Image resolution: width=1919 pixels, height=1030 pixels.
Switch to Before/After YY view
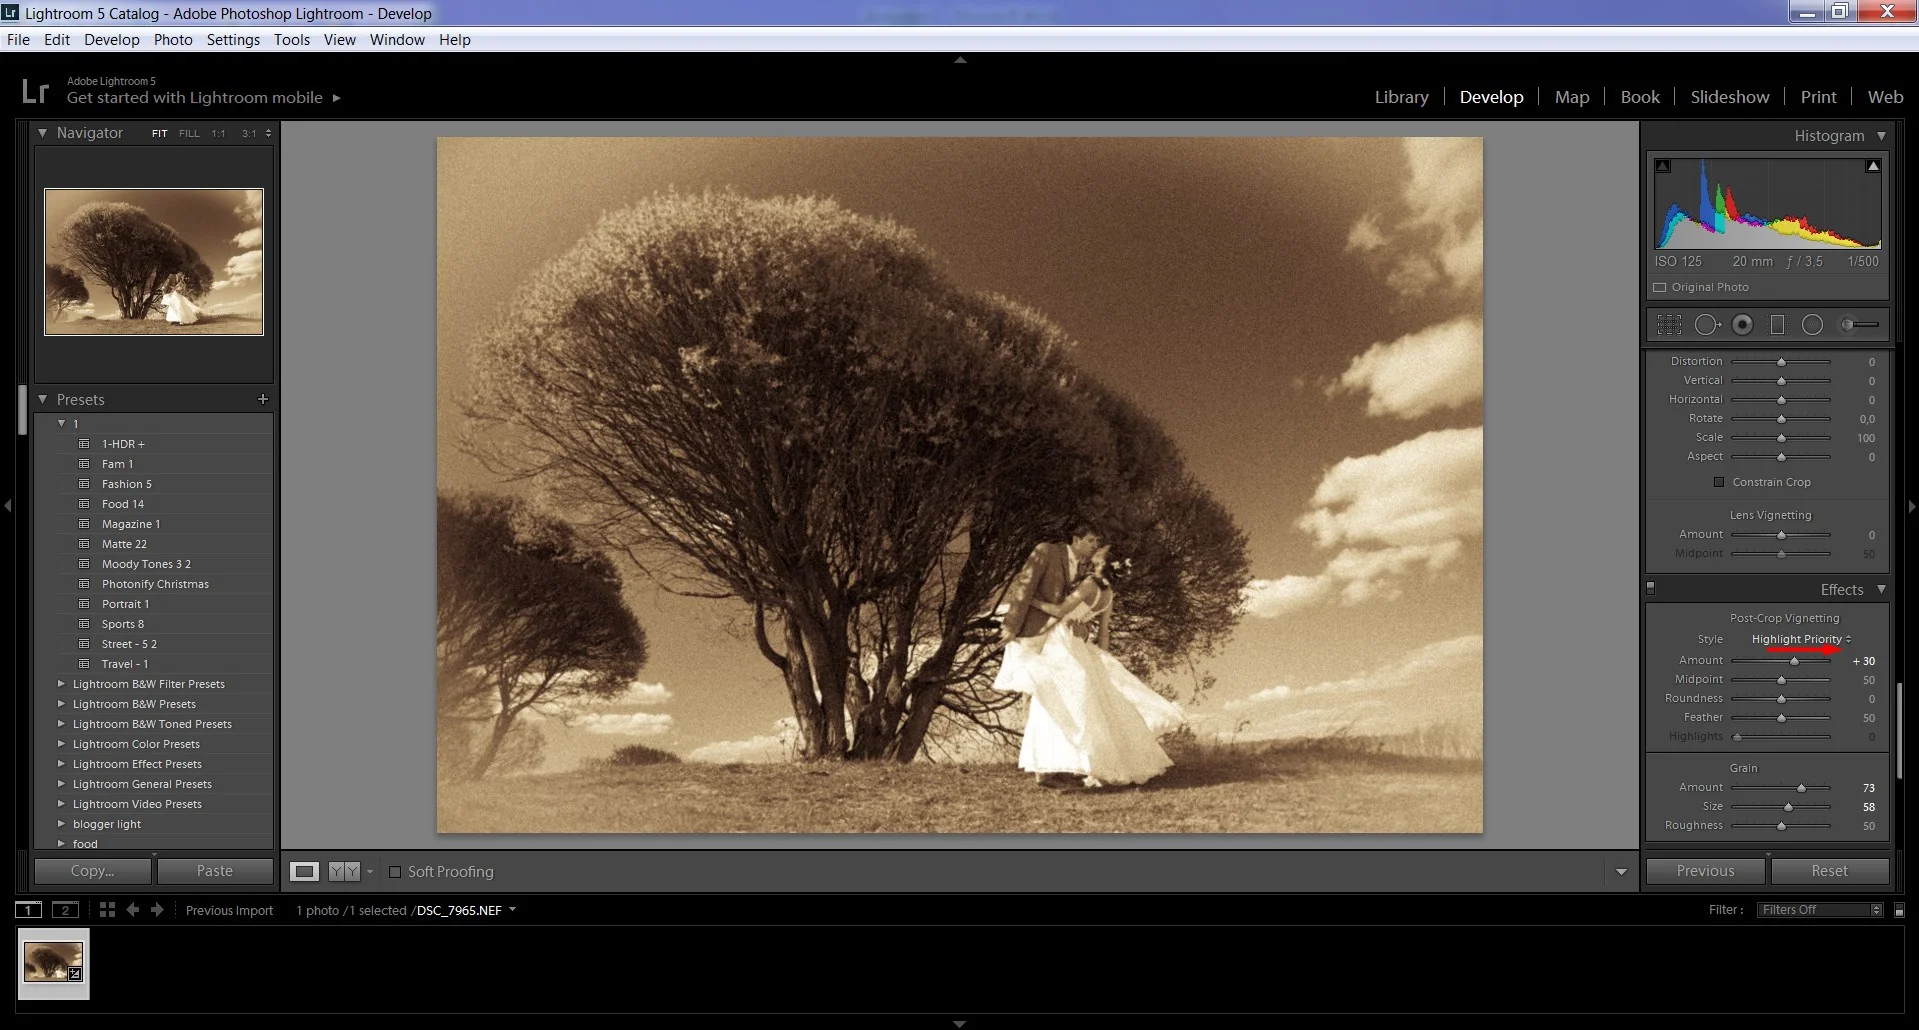[x=344, y=871]
